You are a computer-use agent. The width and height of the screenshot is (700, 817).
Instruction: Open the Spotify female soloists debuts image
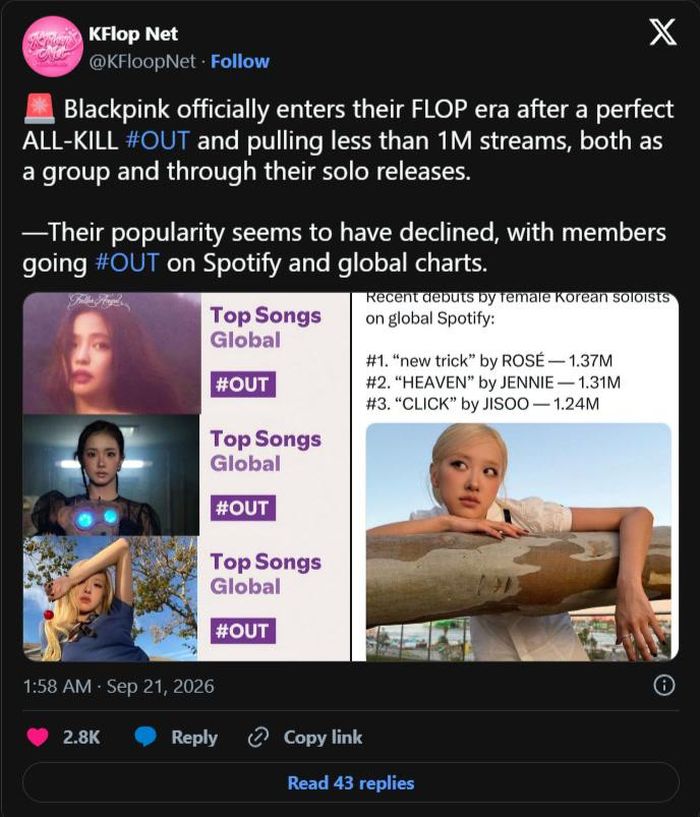(515, 477)
